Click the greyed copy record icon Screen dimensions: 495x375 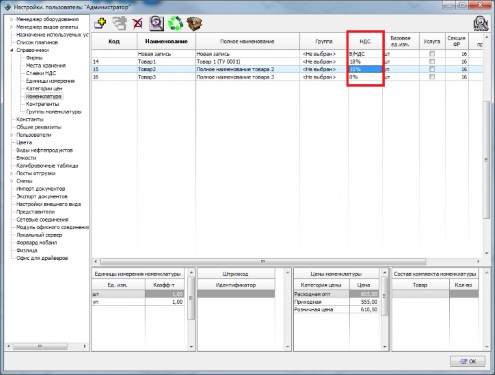pyautogui.click(x=119, y=23)
